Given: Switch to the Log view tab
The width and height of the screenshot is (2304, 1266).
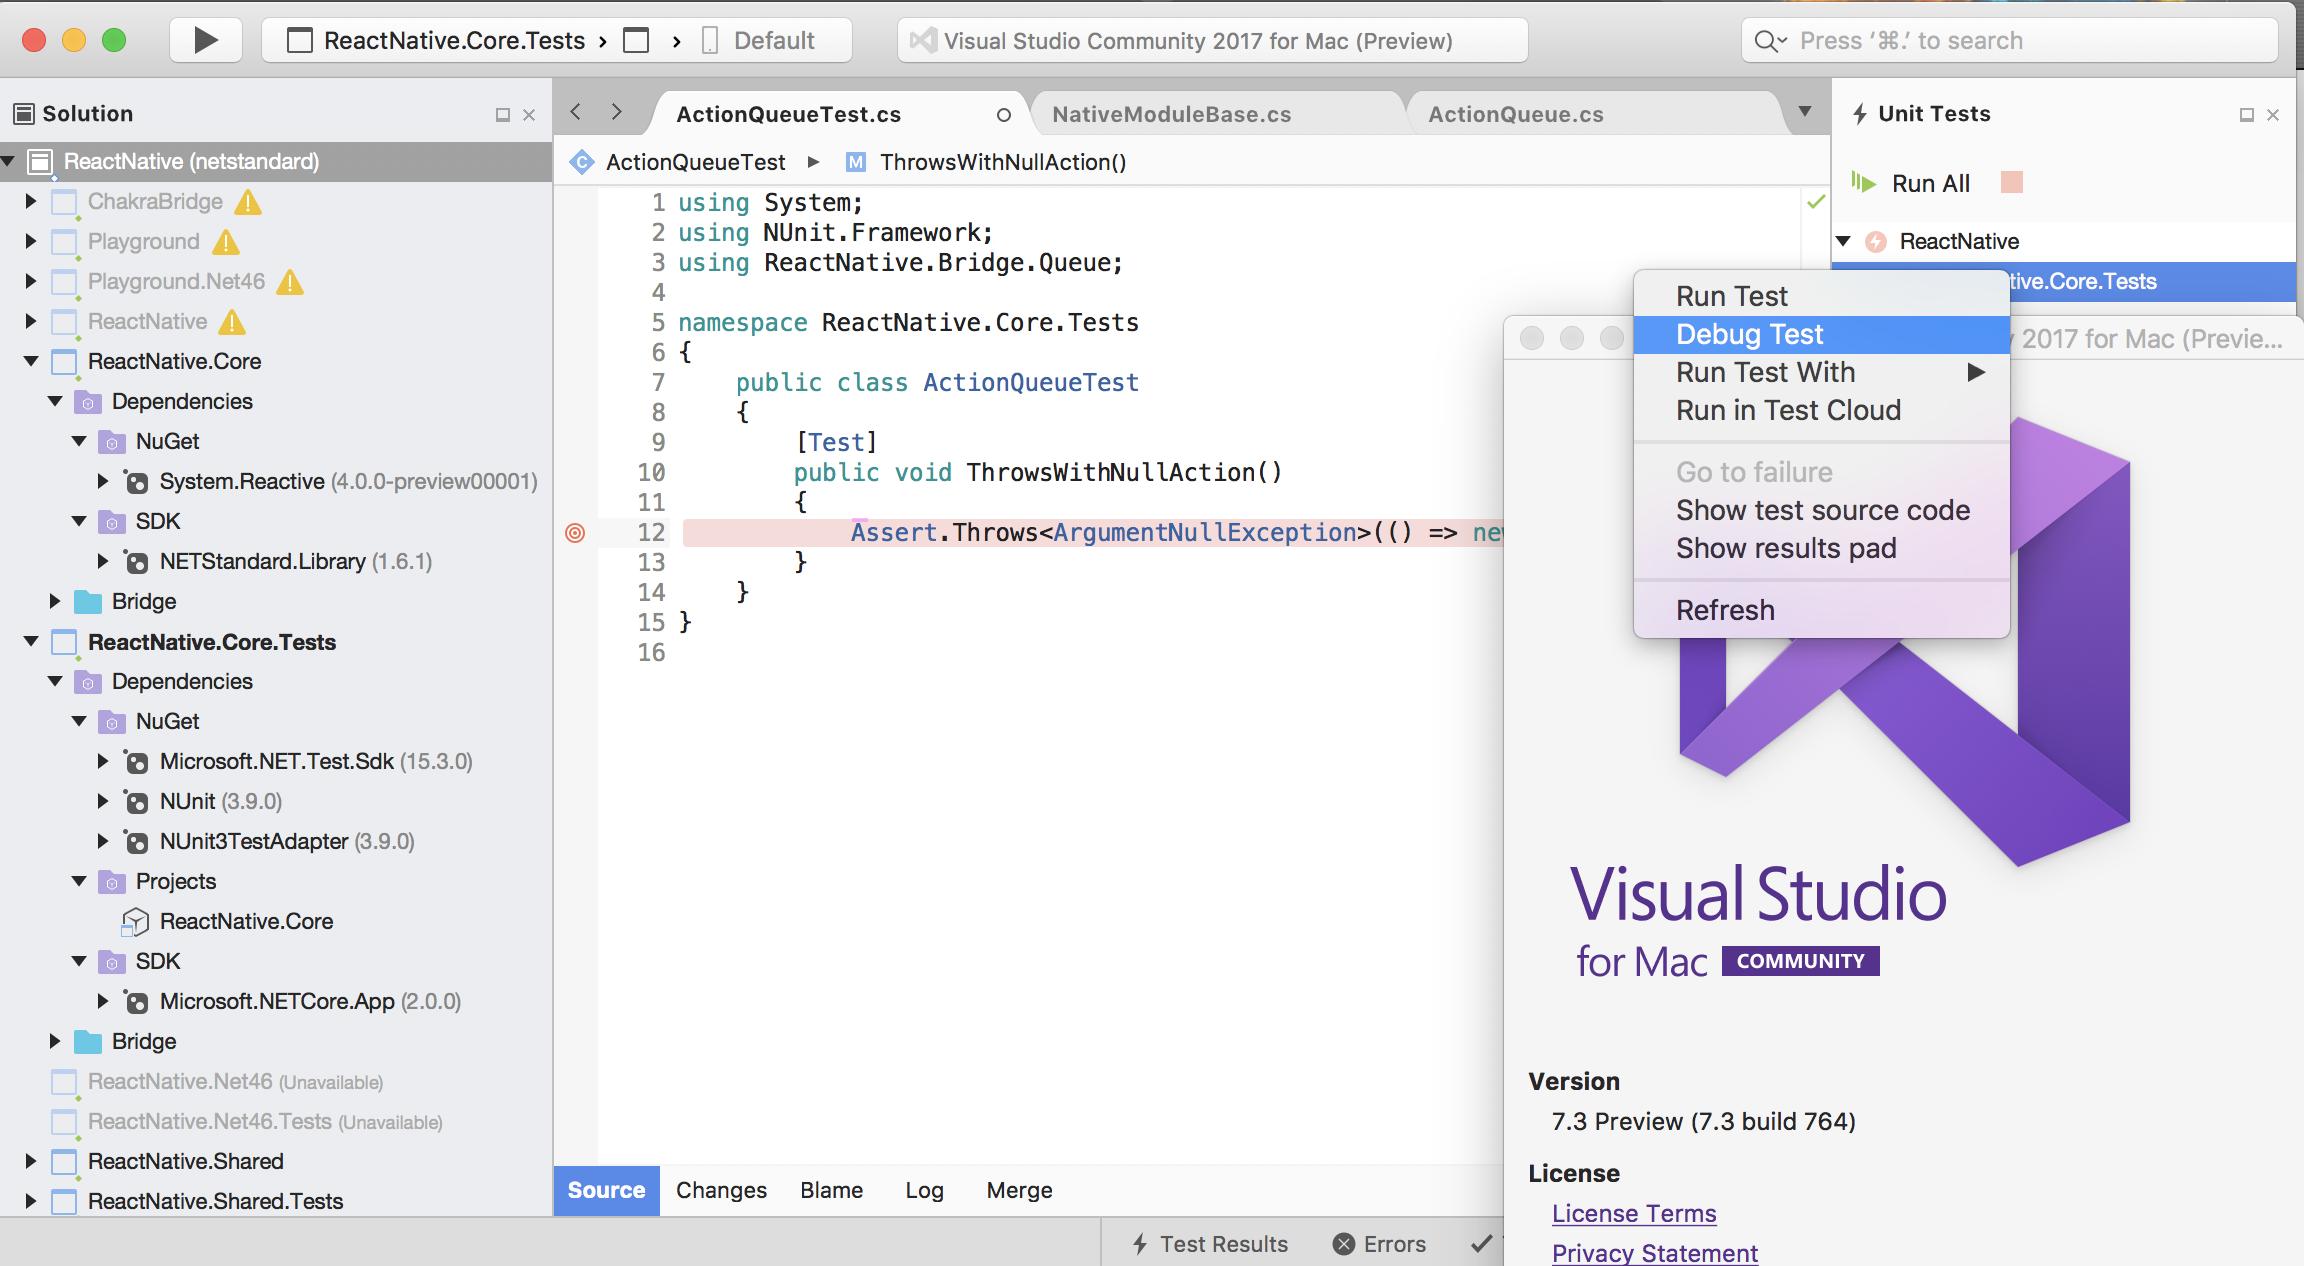Looking at the screenshot, I should click(924, 1190).
